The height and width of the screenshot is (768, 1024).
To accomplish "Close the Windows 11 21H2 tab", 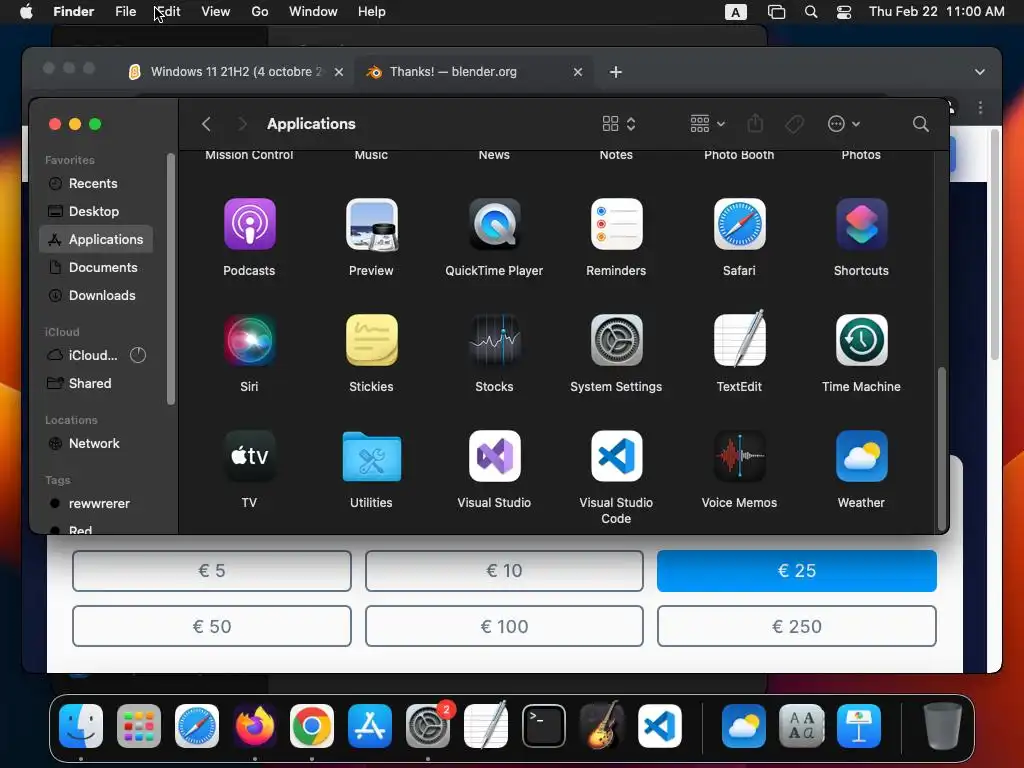I will click(x=339, y=72).
